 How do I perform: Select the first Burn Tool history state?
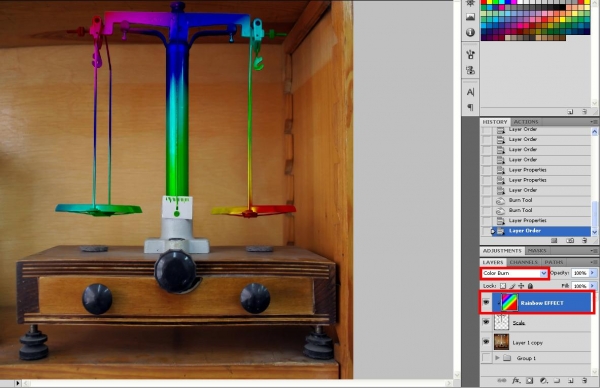click(x=541, y=200)
